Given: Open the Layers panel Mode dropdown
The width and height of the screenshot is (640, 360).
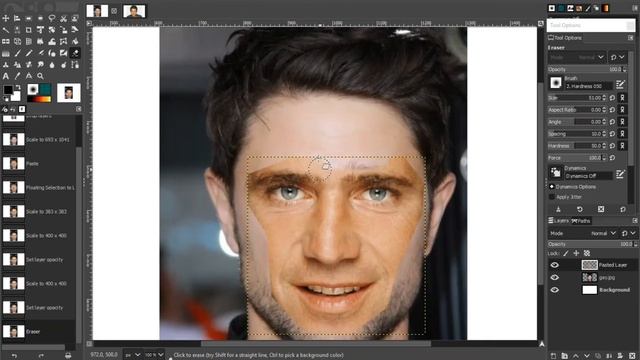Looking at the screenshot, I should [583, 233].
